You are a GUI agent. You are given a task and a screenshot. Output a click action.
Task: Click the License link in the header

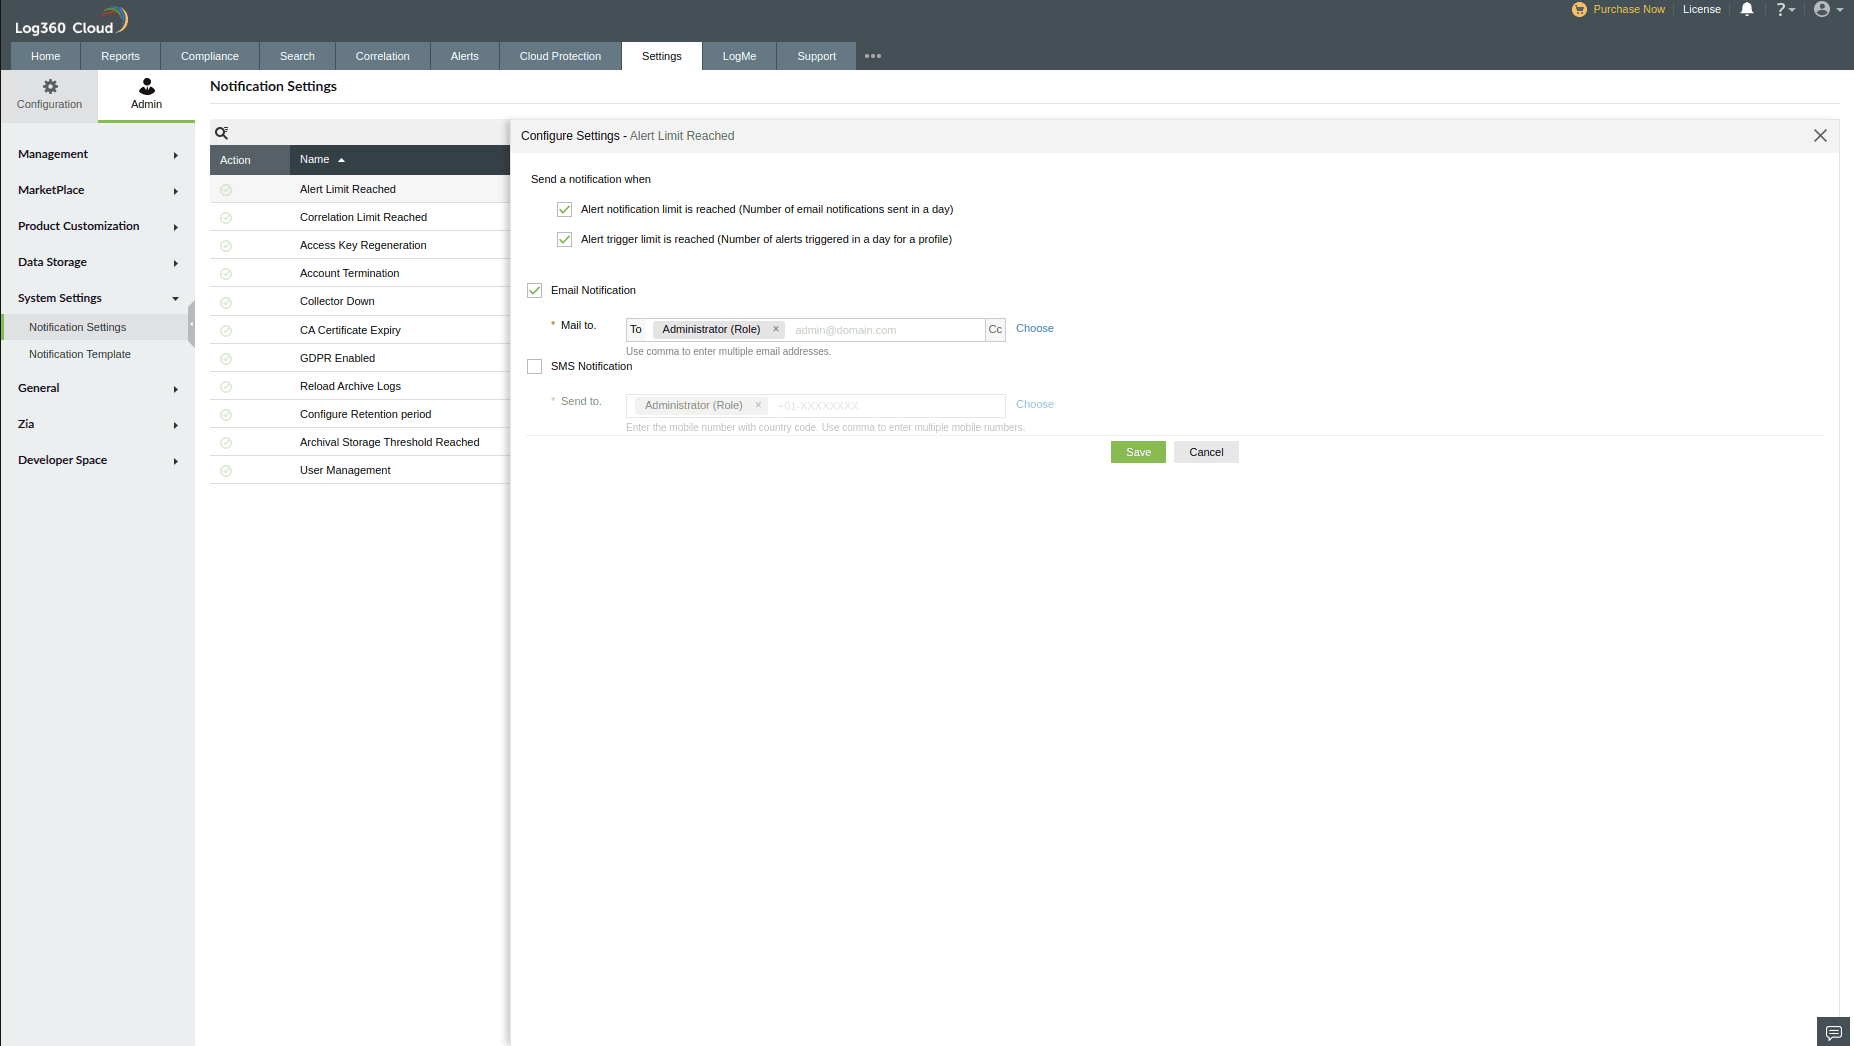[1701, 9]
